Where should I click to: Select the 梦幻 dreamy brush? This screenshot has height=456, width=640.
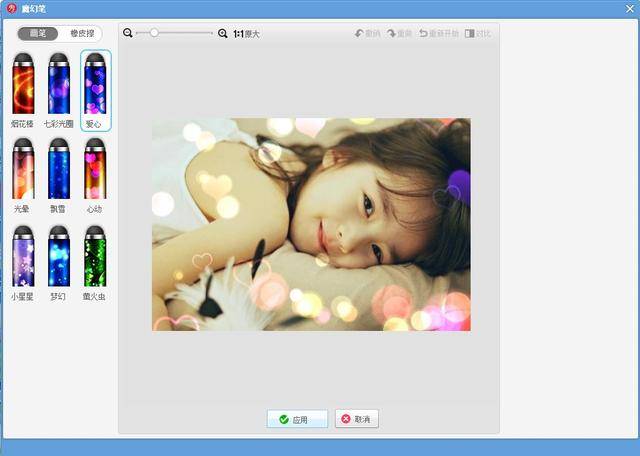(x=59, y=258)
